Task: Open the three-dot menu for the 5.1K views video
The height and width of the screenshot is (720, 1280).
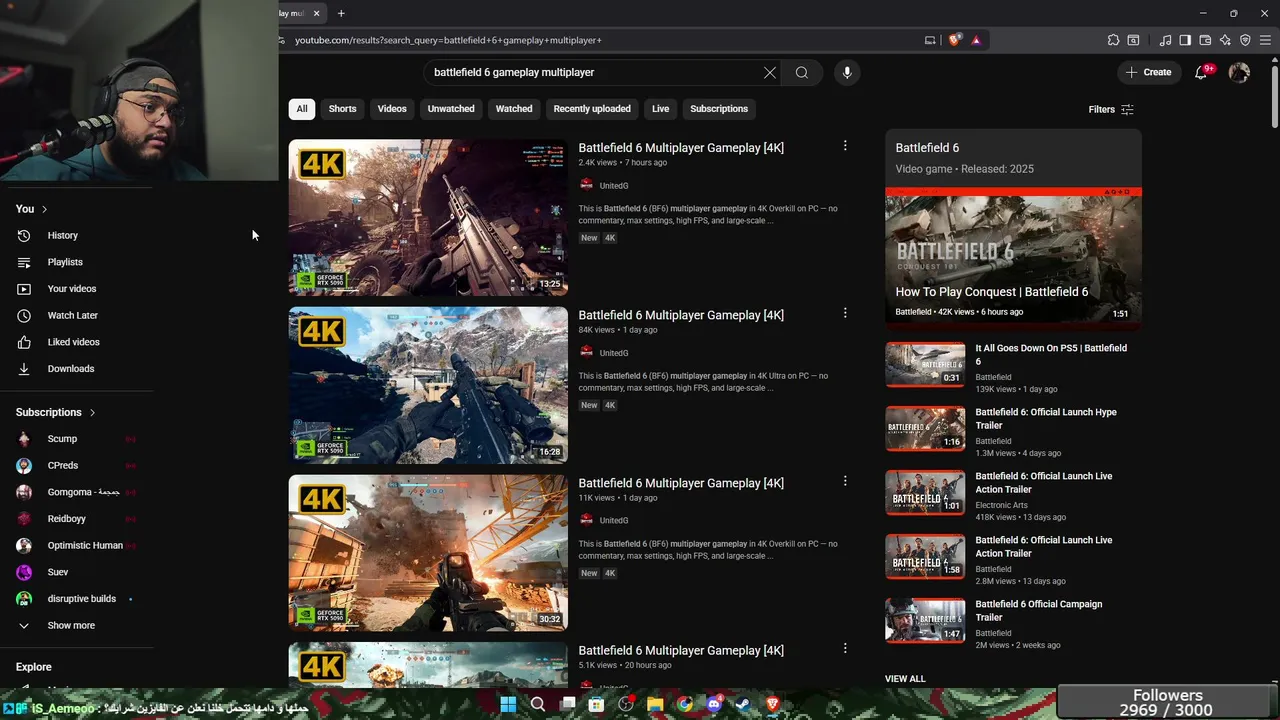Action: click(x=845, y=648)
